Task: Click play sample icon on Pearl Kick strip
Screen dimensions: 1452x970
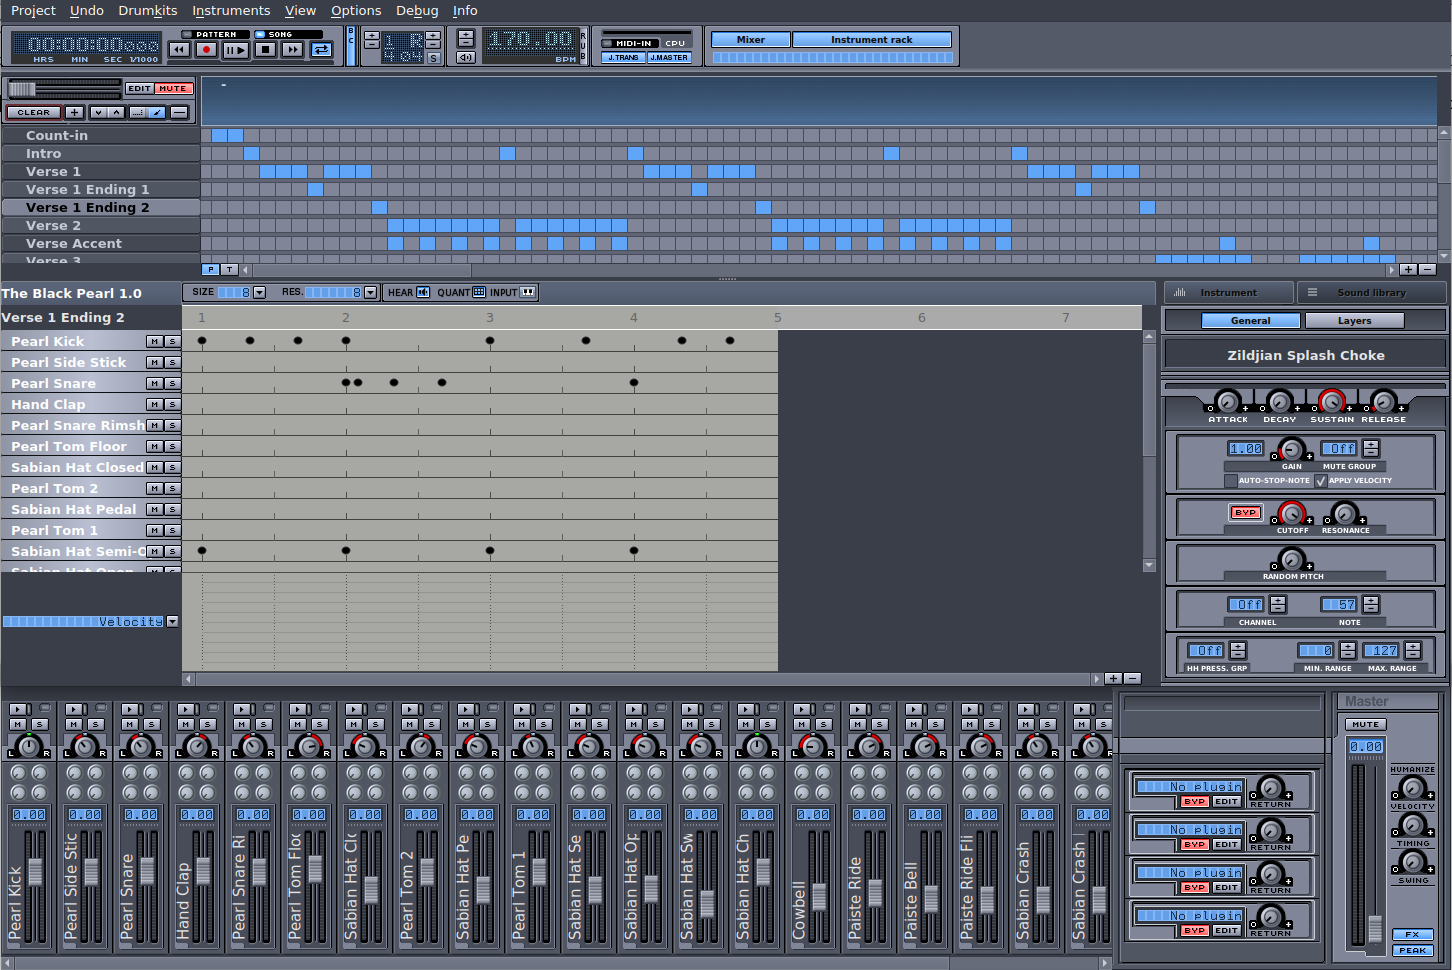Action: click(x=18, y=709)
